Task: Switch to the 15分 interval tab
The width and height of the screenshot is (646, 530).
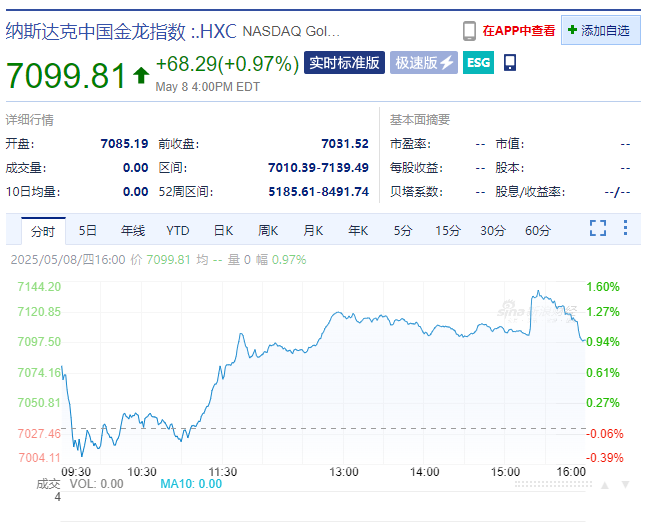Action: click(448, 230)
